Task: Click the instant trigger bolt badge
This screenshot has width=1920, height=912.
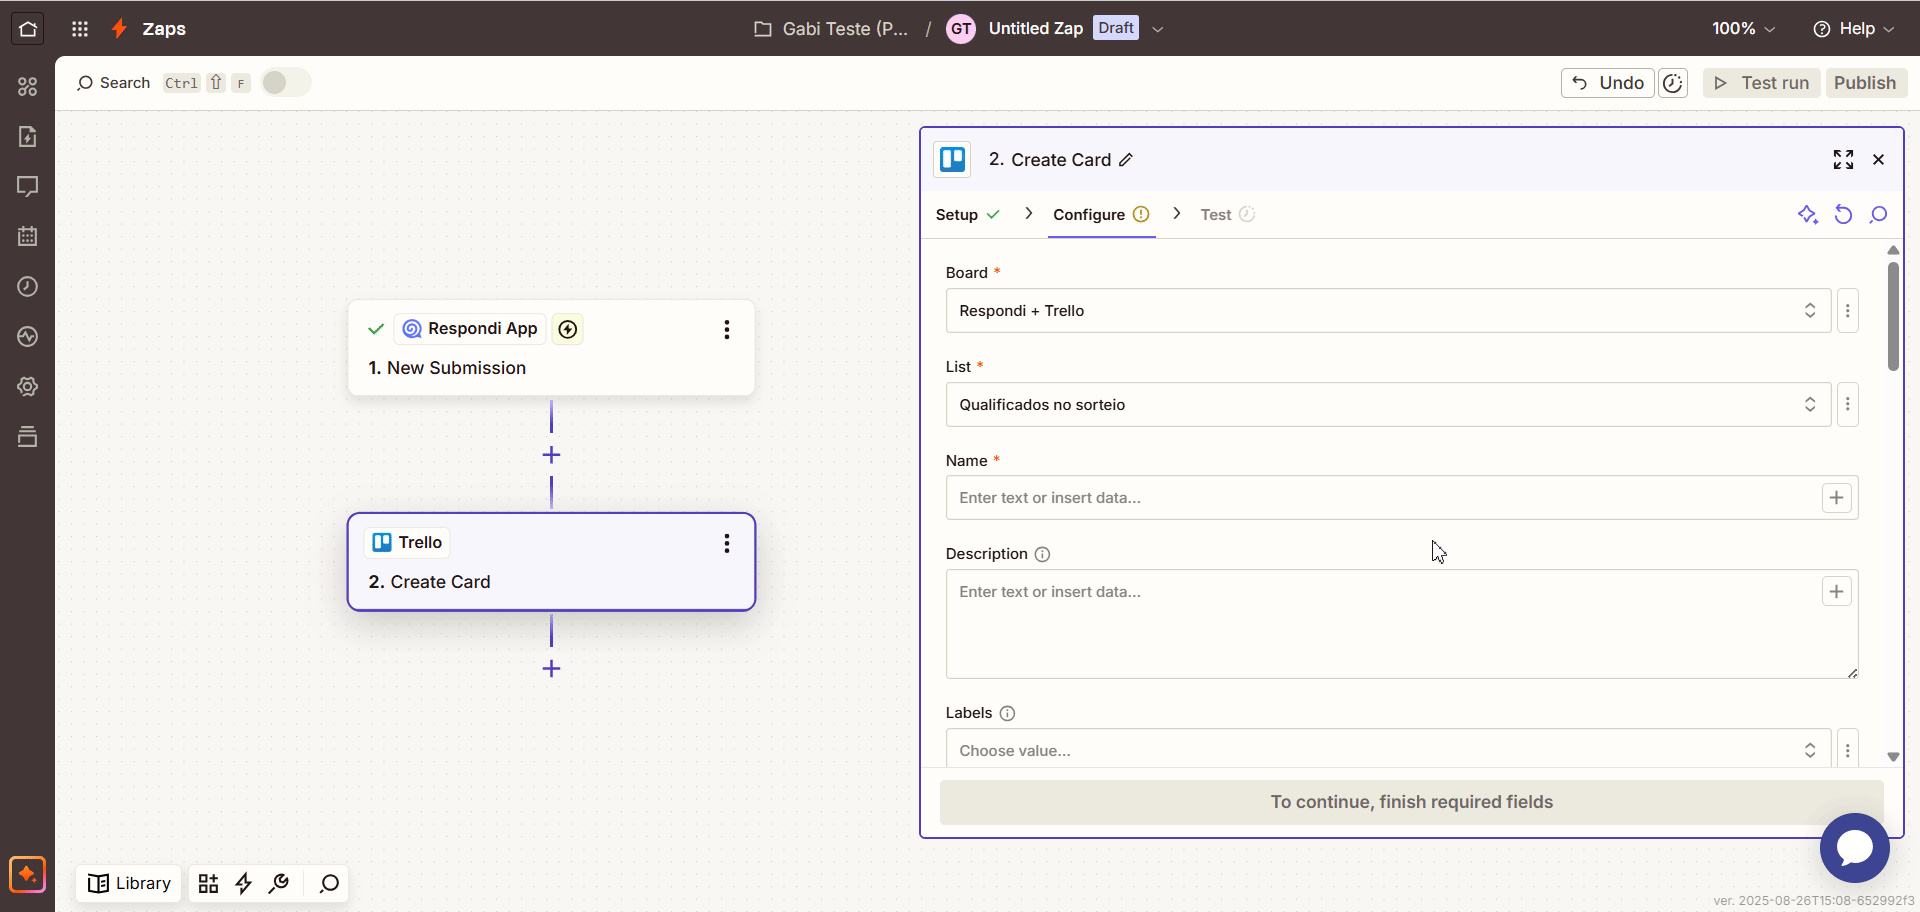Action: (568, 329)
